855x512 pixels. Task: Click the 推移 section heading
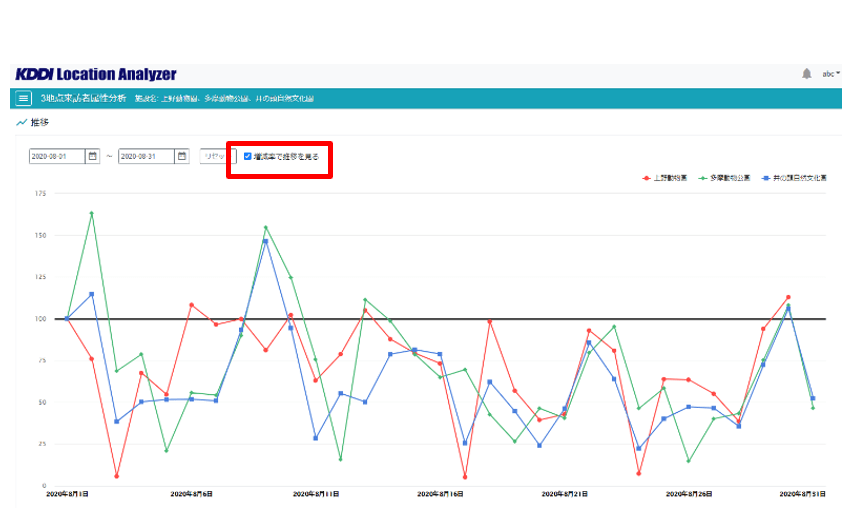39,123
